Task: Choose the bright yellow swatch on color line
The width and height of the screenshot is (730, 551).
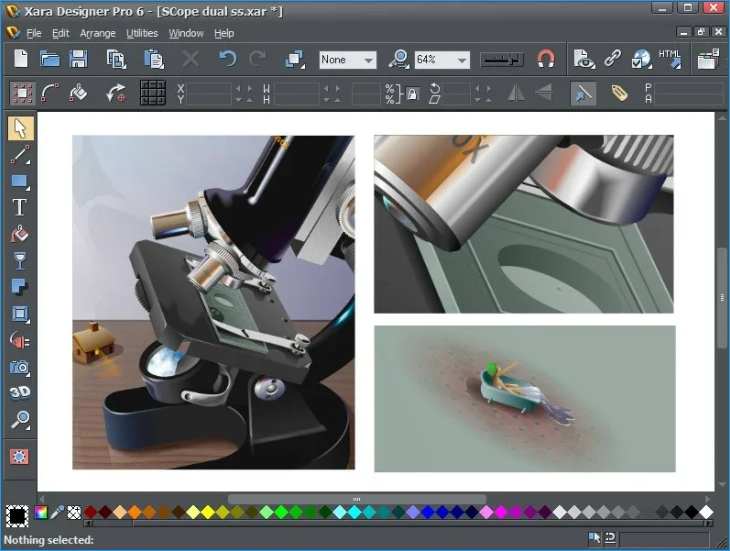Action: tap(208, 512)
